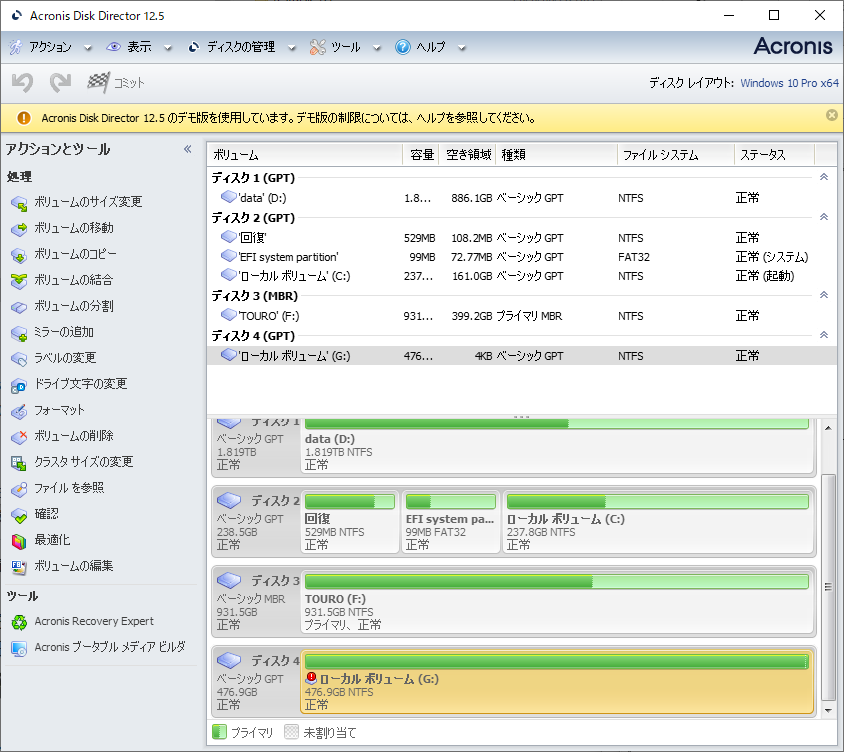Select ミラーの追加 add mirror icon
Viewport: 844px width, 752px height.
coord(19,333)
